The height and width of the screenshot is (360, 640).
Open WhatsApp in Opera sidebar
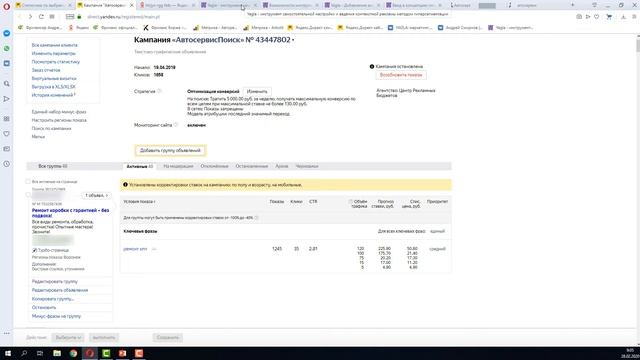pyautogui.click(x=7, y=48)
